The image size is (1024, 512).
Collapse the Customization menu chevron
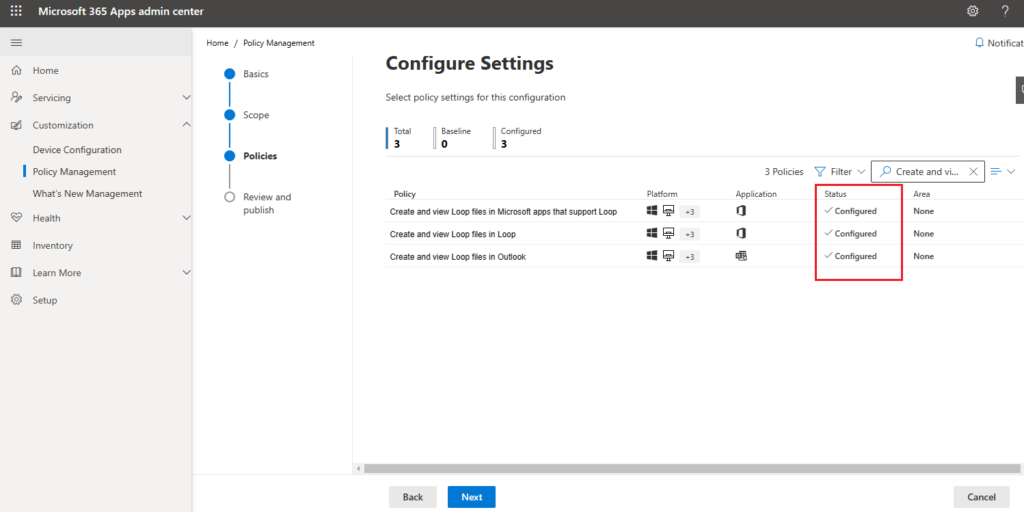click(x=186, y=125)
